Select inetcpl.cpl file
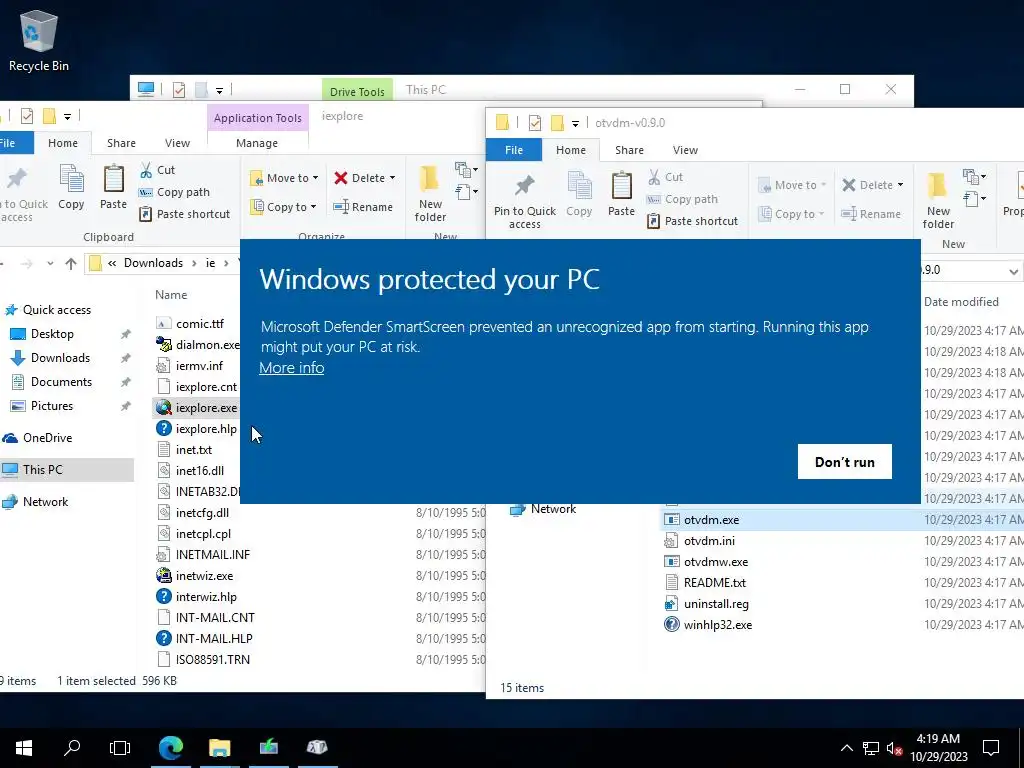The height and width of the screenshot is (768, 1024). pos(203,534)
